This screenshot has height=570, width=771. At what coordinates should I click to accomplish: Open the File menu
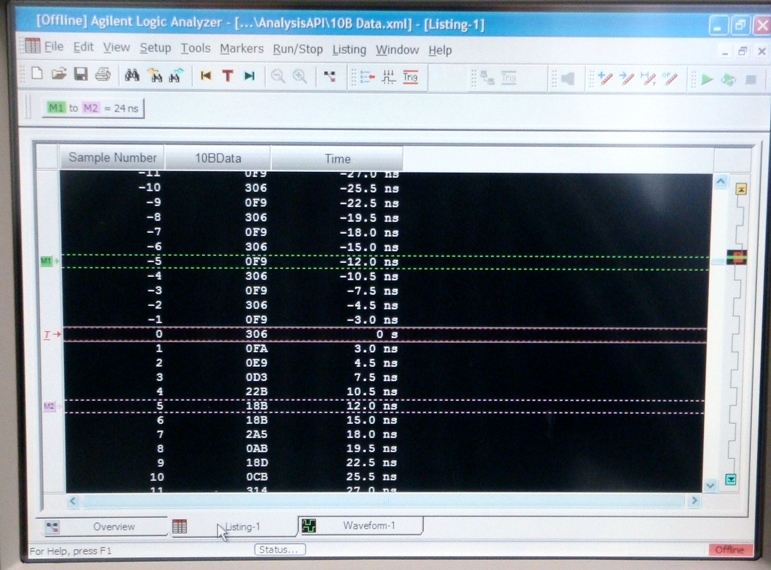point(54,47)
